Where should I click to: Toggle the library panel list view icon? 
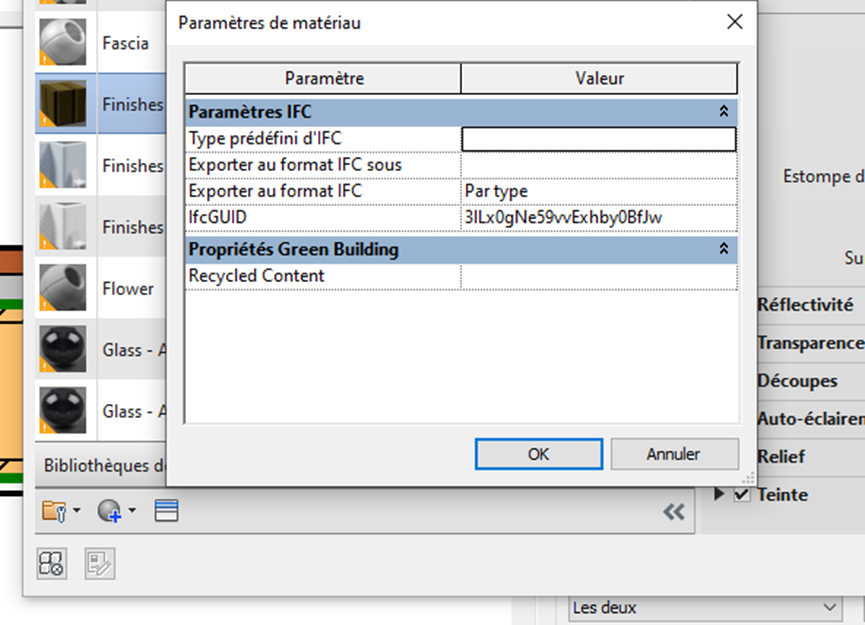click(x=166, y=511)
